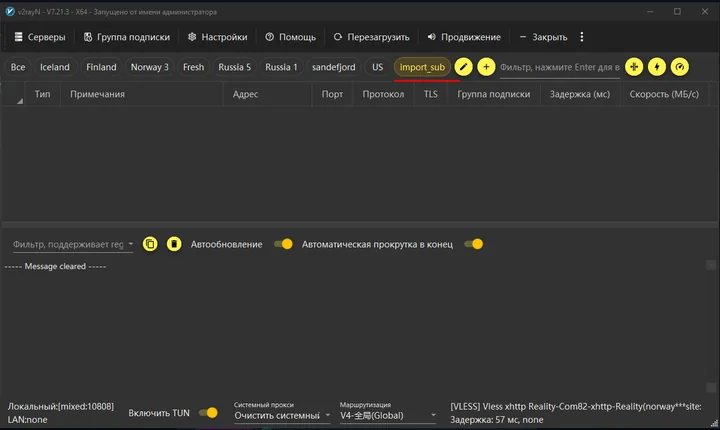Open the three-dot overflow menu
Image resolution: width=720 pixels, height=430 pixels.
[582, 37]
